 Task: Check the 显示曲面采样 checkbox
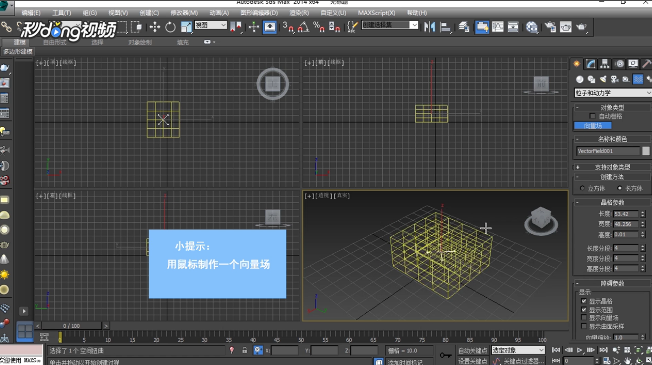[x=584, y=326]
